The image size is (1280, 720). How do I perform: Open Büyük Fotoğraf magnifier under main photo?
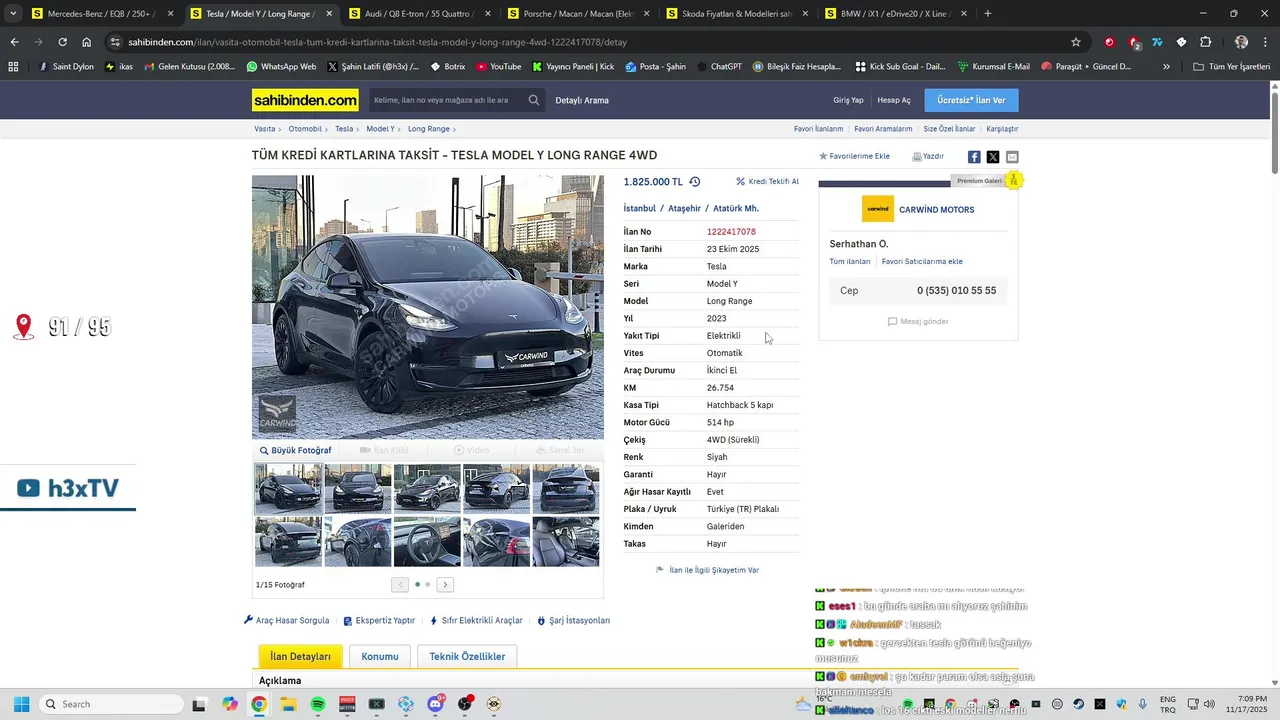(264, 451)
